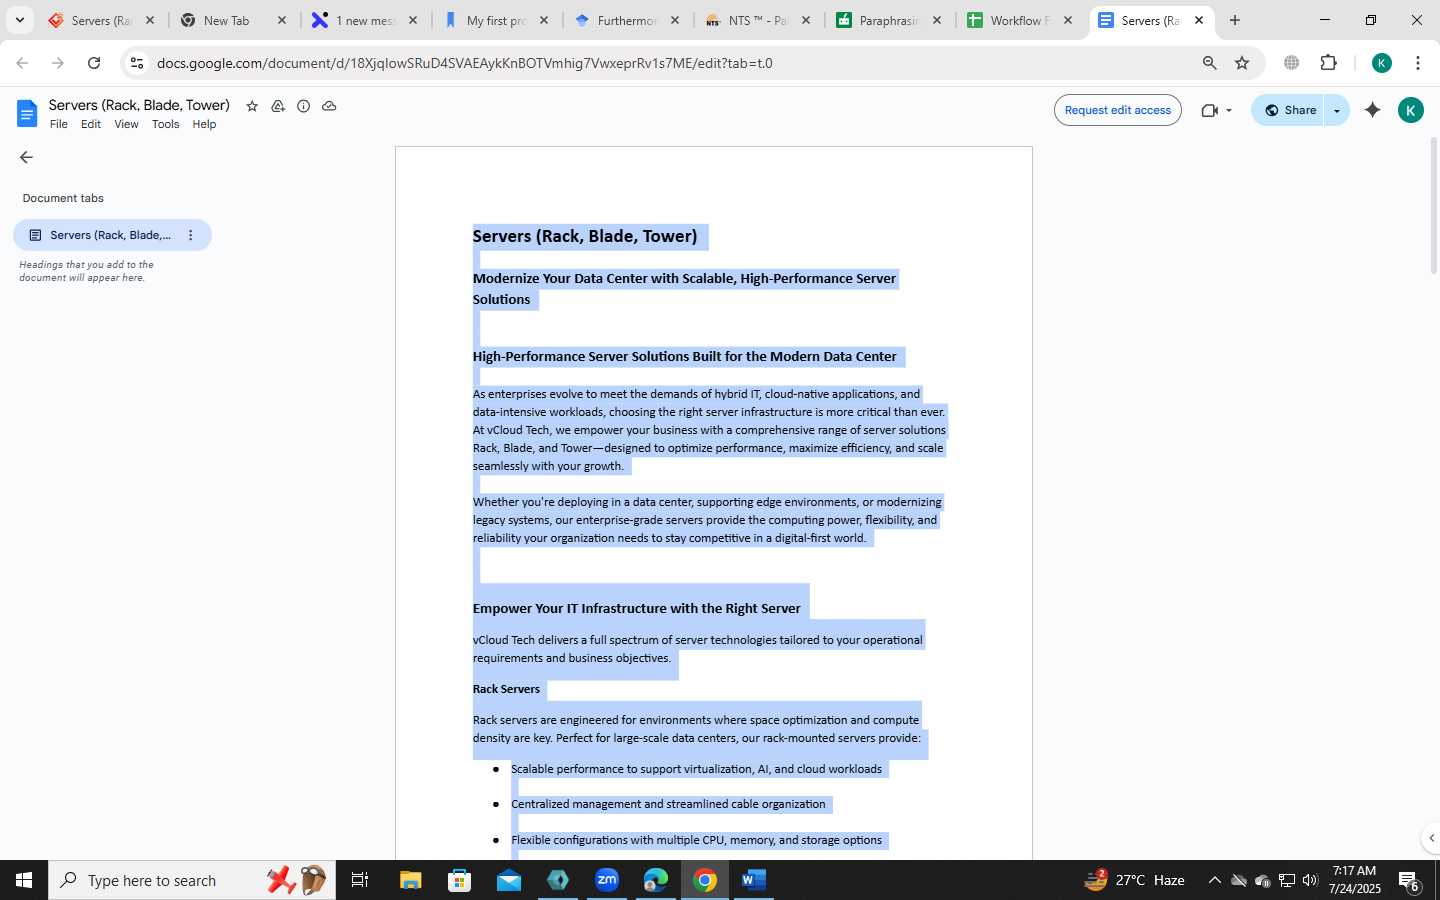Image resolution: width=1440 pixels, height=900 pixels.
Task: Open options for the Servers document tab
Action: tap(191, 235)
